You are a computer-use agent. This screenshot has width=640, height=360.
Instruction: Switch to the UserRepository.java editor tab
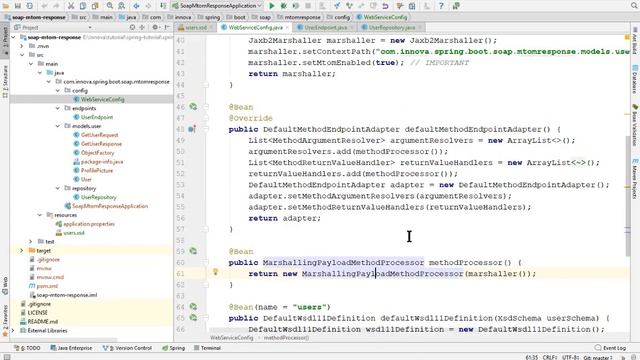(391, 27)
